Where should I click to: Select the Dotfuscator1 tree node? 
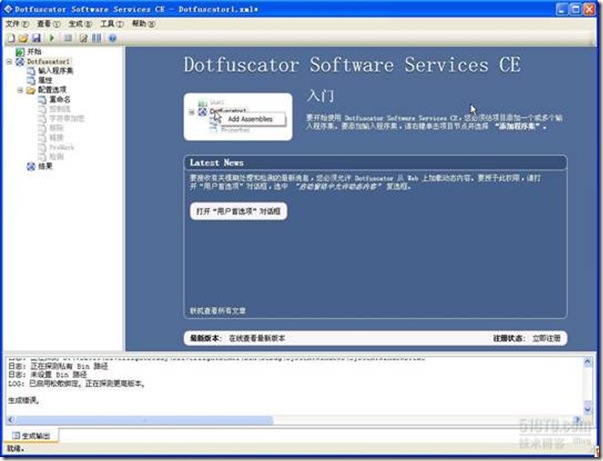48,62
